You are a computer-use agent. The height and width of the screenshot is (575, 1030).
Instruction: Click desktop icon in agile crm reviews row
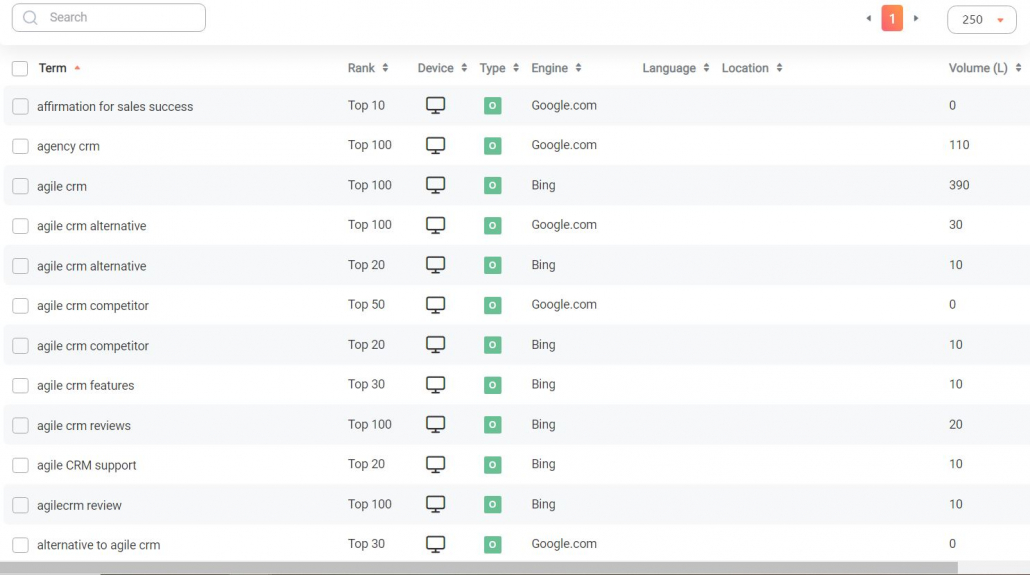436,425
